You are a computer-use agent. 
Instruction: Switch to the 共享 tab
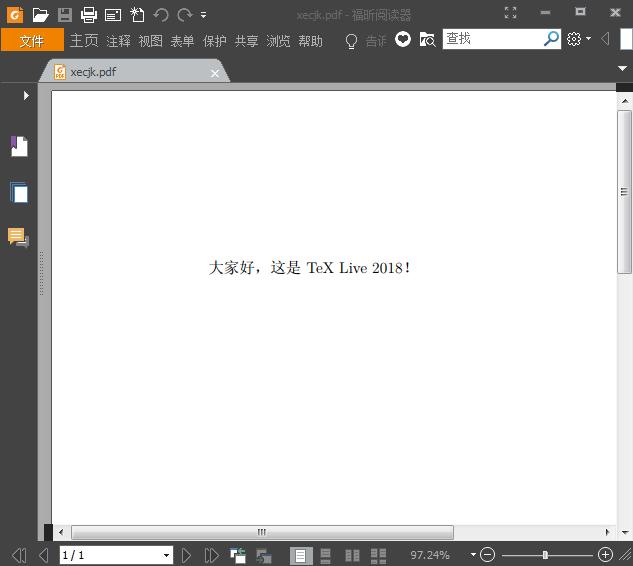pos(246,41)
